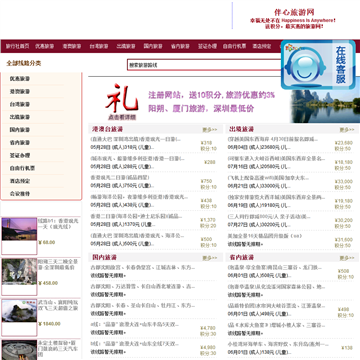360x360 pixels.
Task: Select 酒店预定 in the sidebar category list
Action: 20,181
